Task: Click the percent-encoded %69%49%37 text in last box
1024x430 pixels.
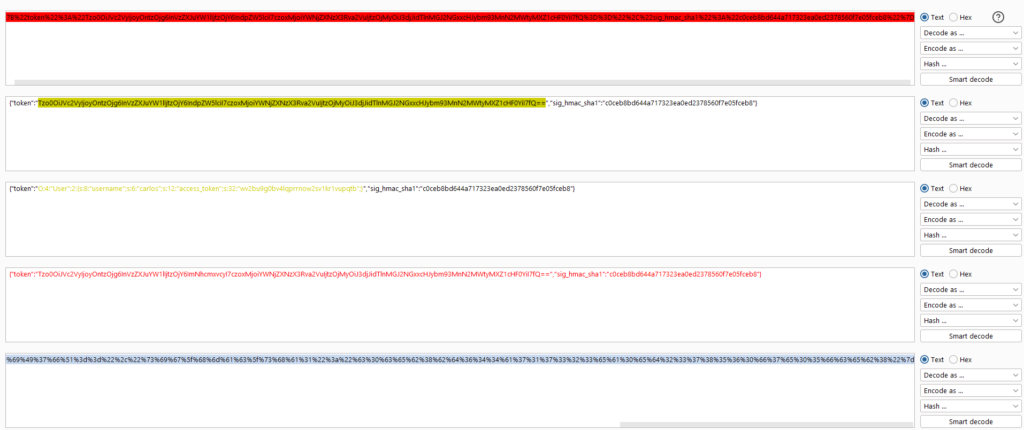Action: click(460, 359)
